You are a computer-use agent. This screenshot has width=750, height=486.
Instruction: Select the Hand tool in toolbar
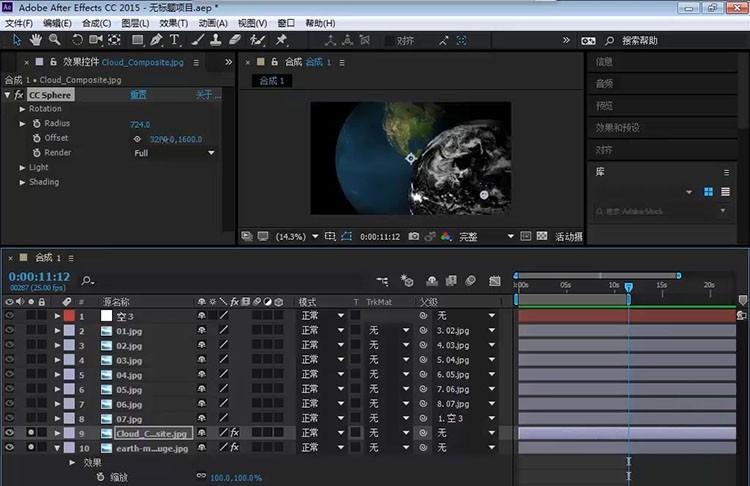pos(36,40)
